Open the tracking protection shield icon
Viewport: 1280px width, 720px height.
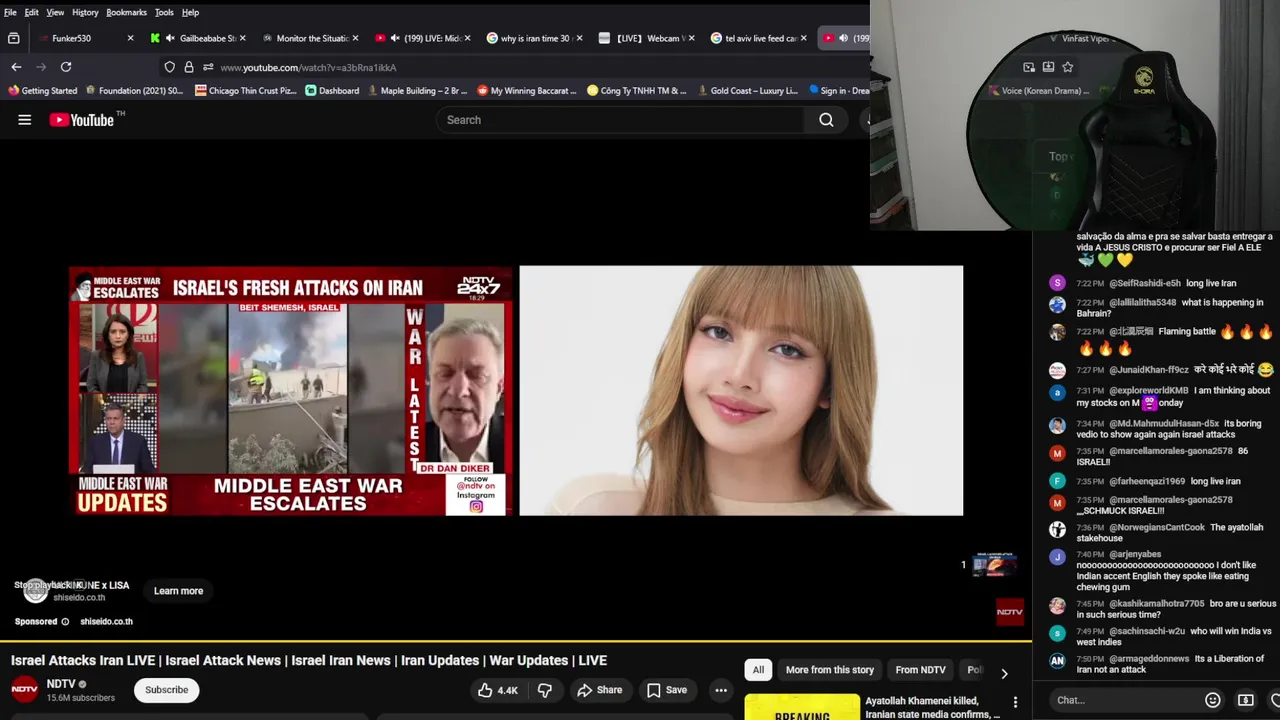click(x=170, y=67)
